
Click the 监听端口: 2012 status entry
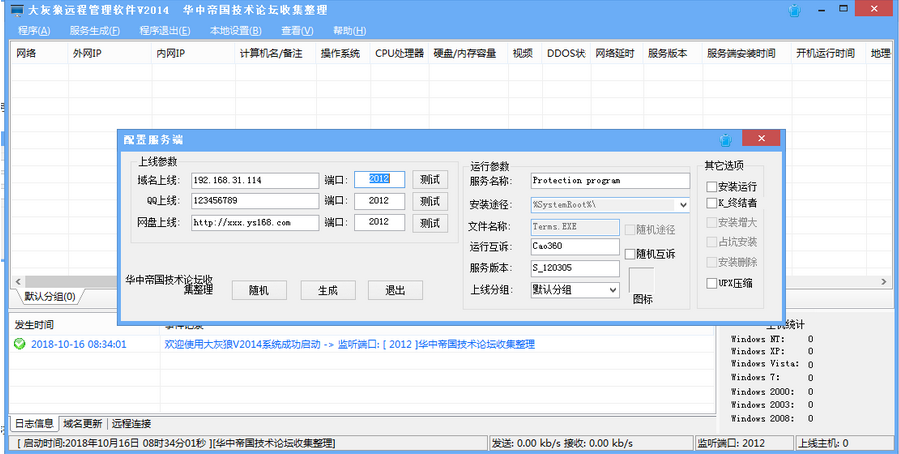click(745, 443)
